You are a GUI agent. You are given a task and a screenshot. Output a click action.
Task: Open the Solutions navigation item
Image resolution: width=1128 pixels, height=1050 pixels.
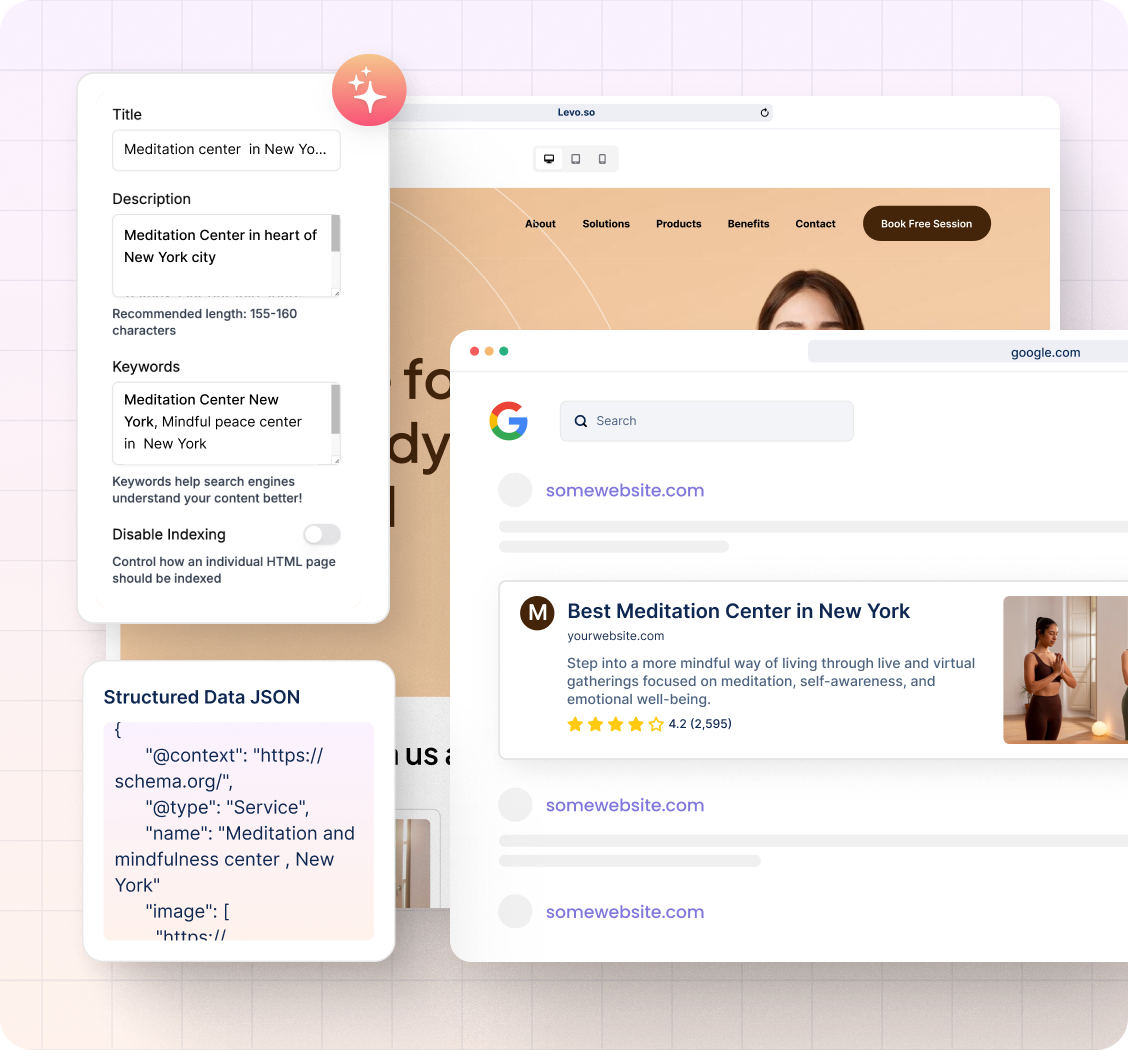click(606, 224)
